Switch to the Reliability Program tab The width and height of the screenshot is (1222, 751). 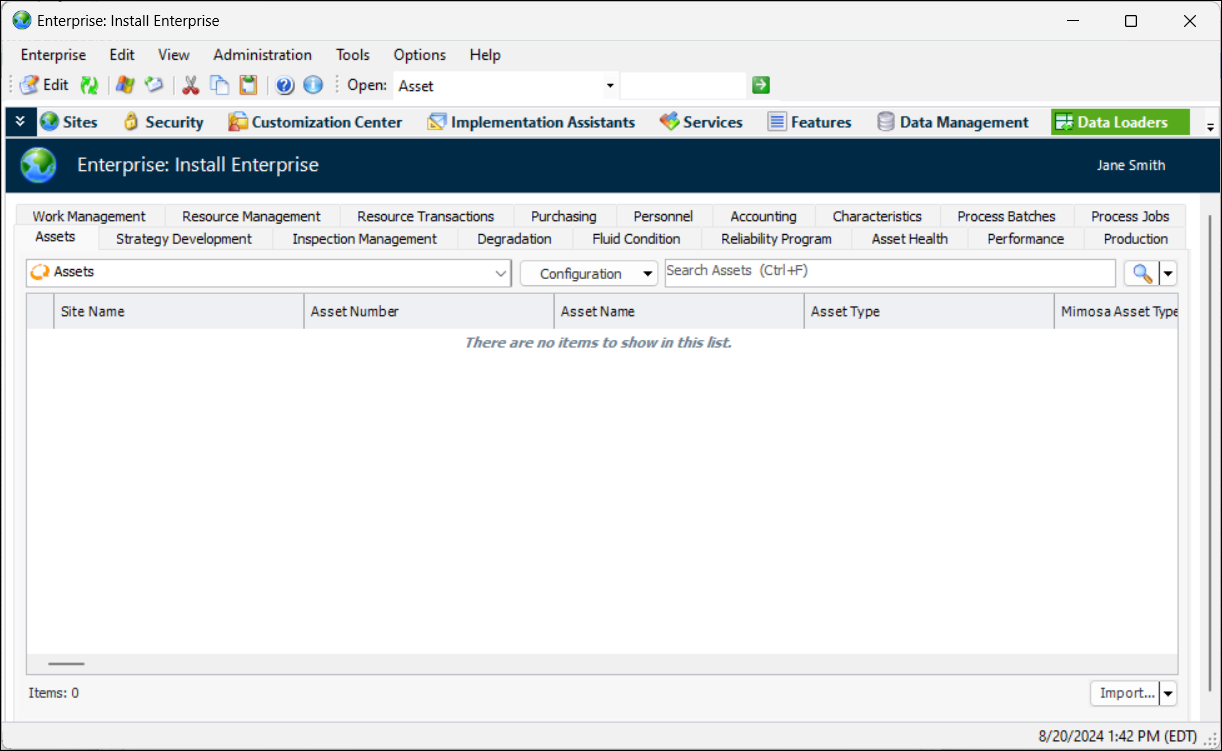tap(776, 239)
